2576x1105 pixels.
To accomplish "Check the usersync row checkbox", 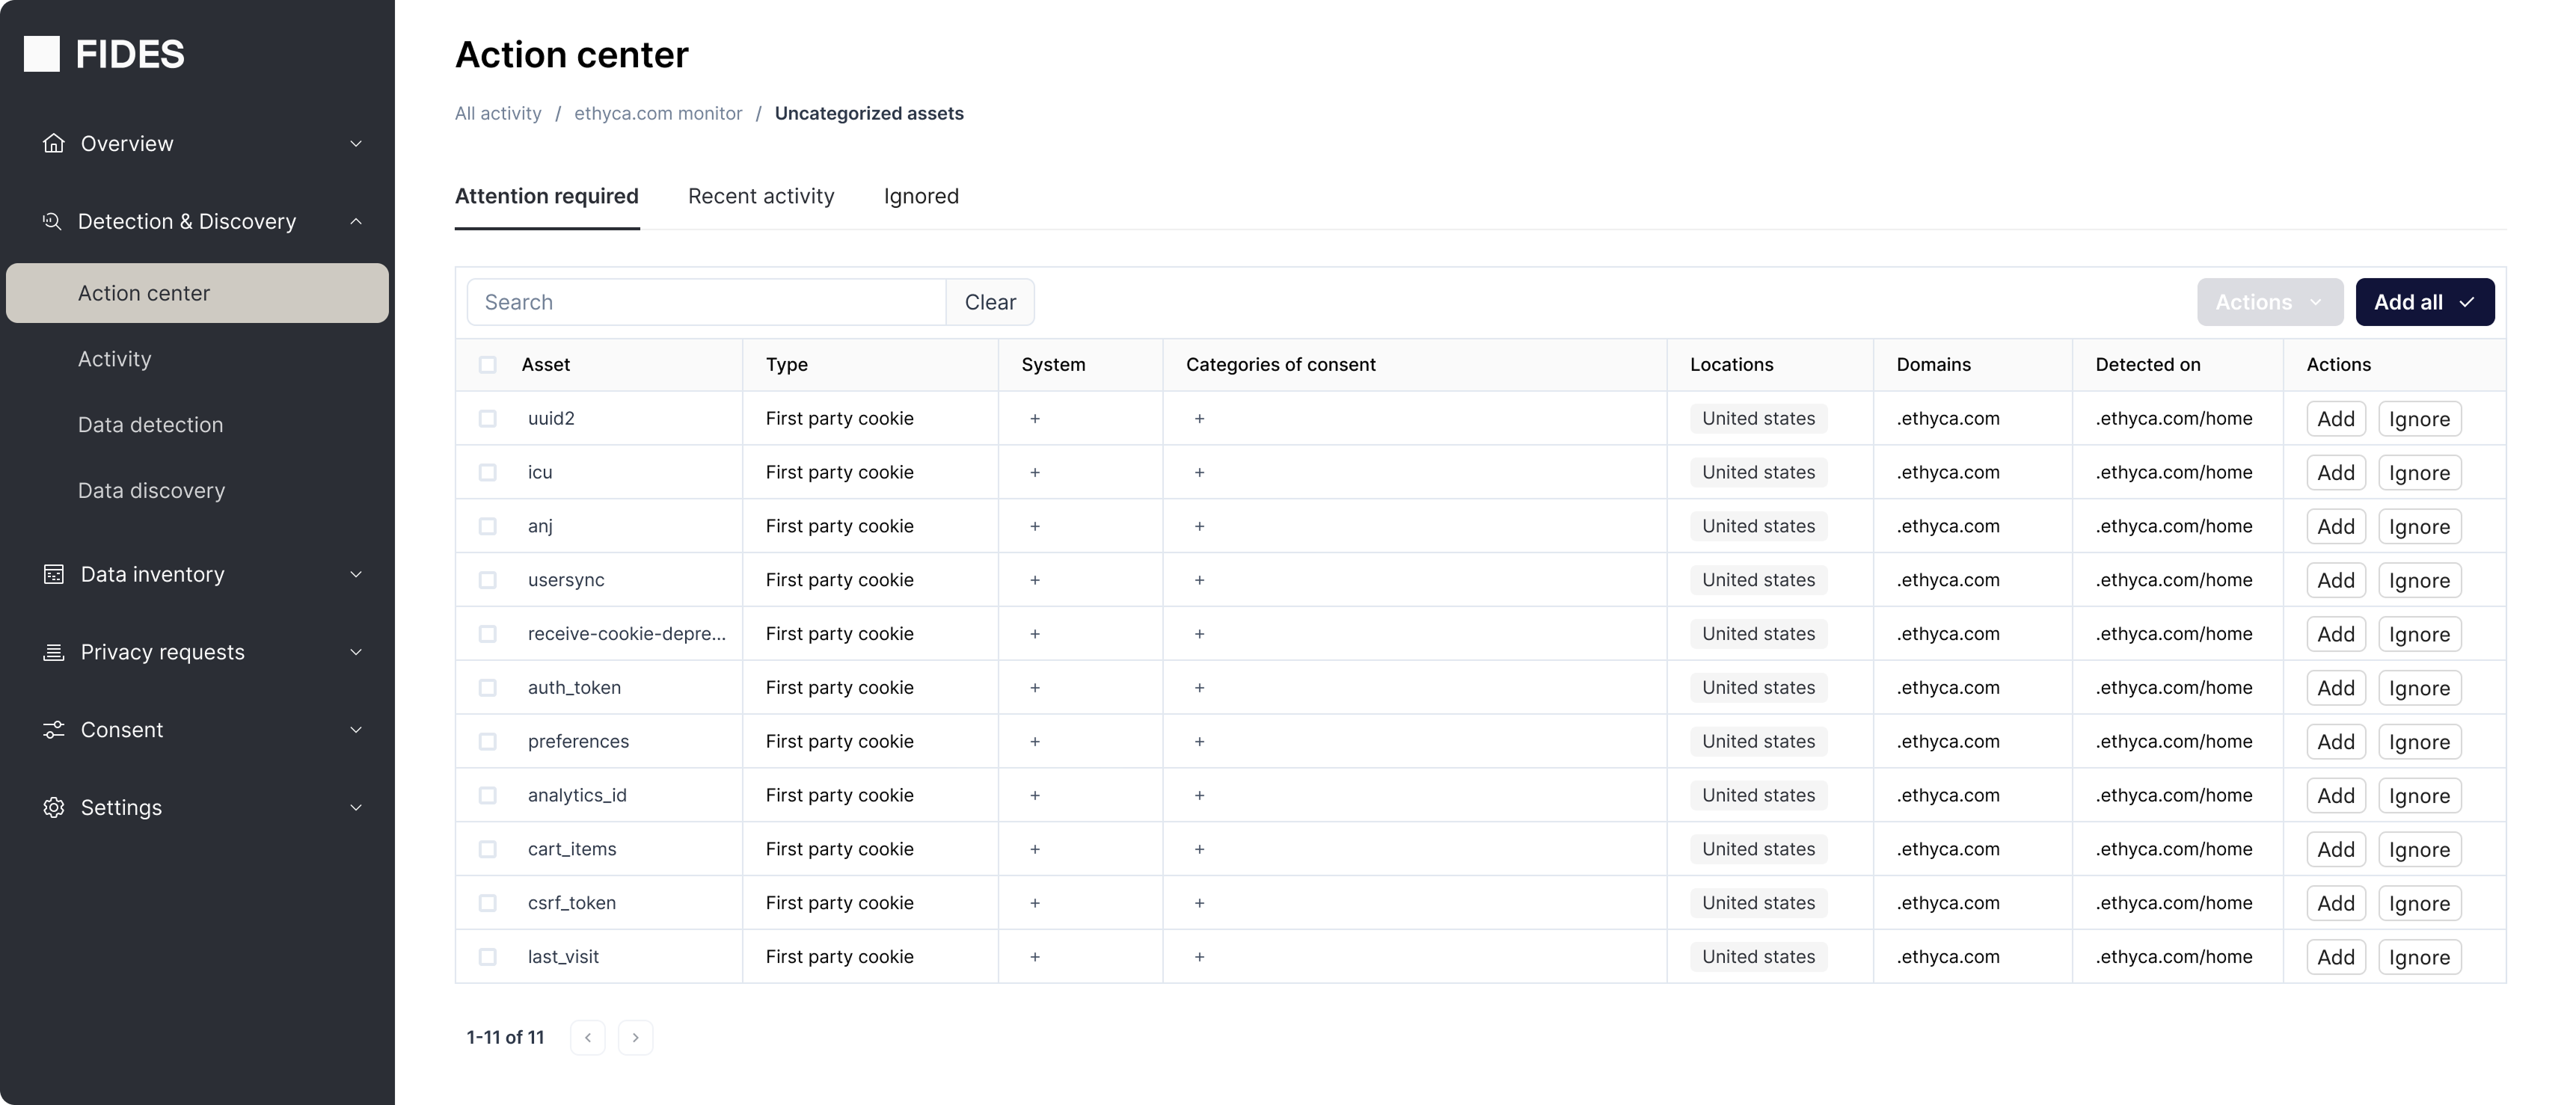I will (487, 580).
